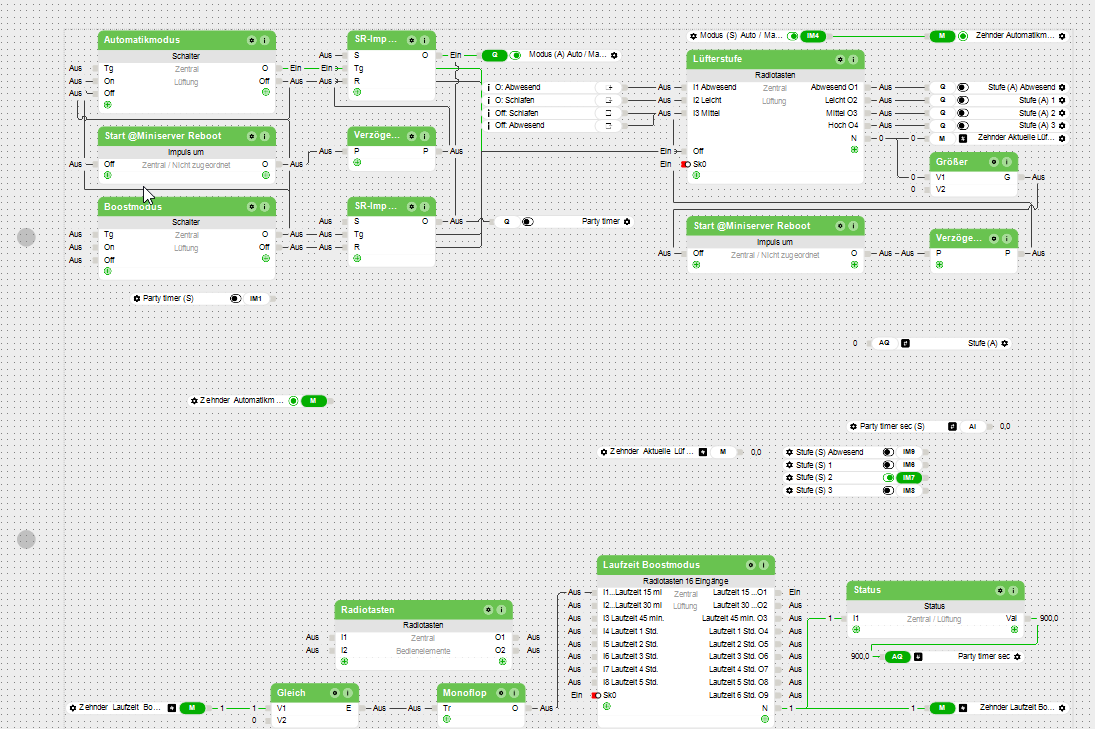Click info icon on the Boostmodus block
1095x729 pixels.
264,207
